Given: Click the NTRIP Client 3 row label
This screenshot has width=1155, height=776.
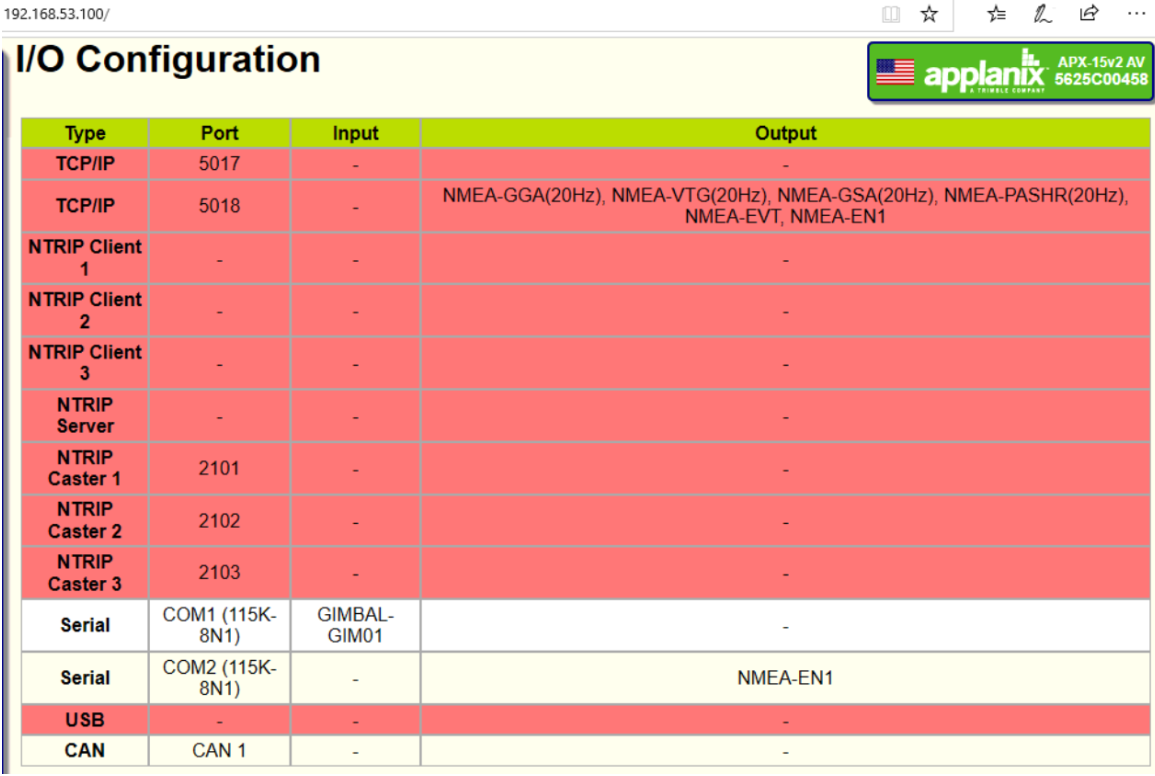Looking at the screenshot, I should click(85, 363).
